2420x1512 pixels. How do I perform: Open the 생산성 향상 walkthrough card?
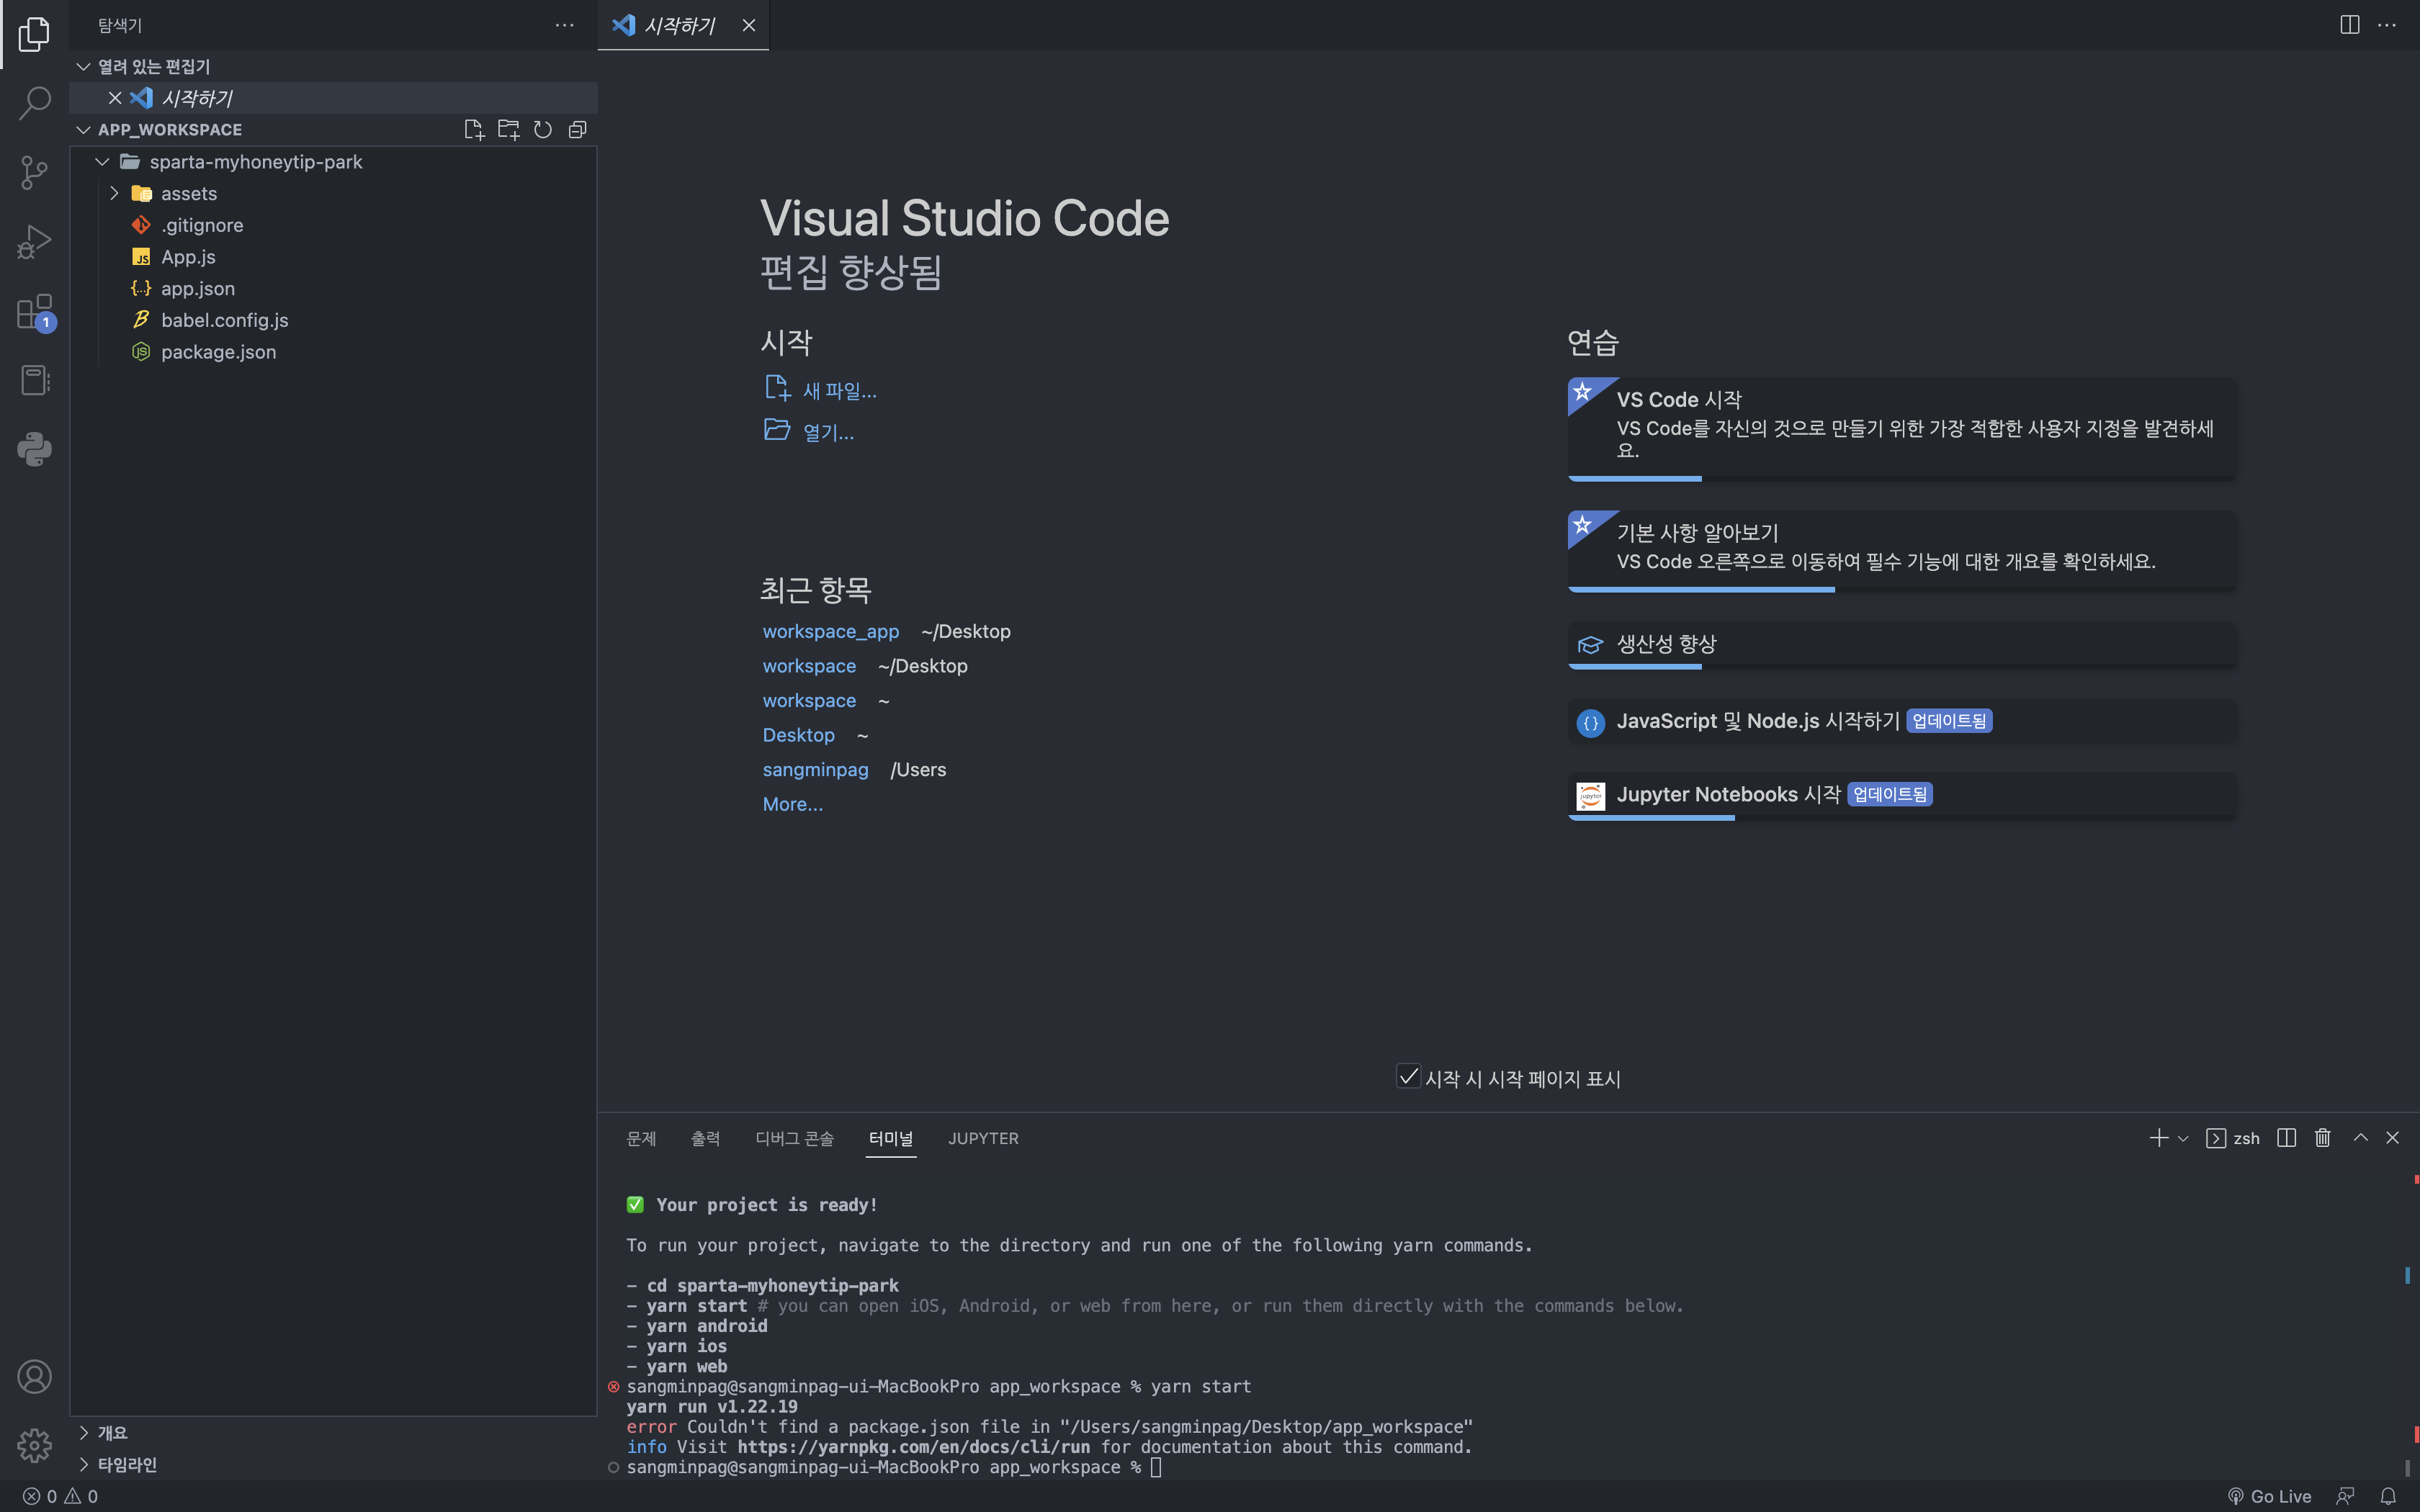point(1902,645)
